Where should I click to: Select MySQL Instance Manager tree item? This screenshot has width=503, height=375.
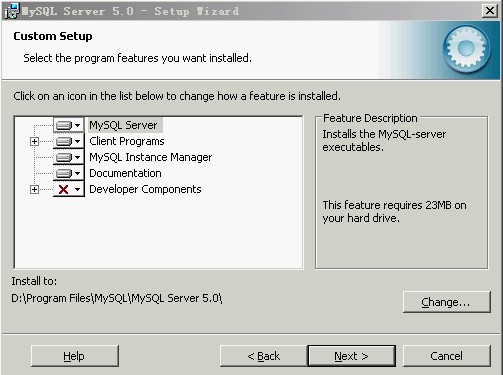click(150, 157)
